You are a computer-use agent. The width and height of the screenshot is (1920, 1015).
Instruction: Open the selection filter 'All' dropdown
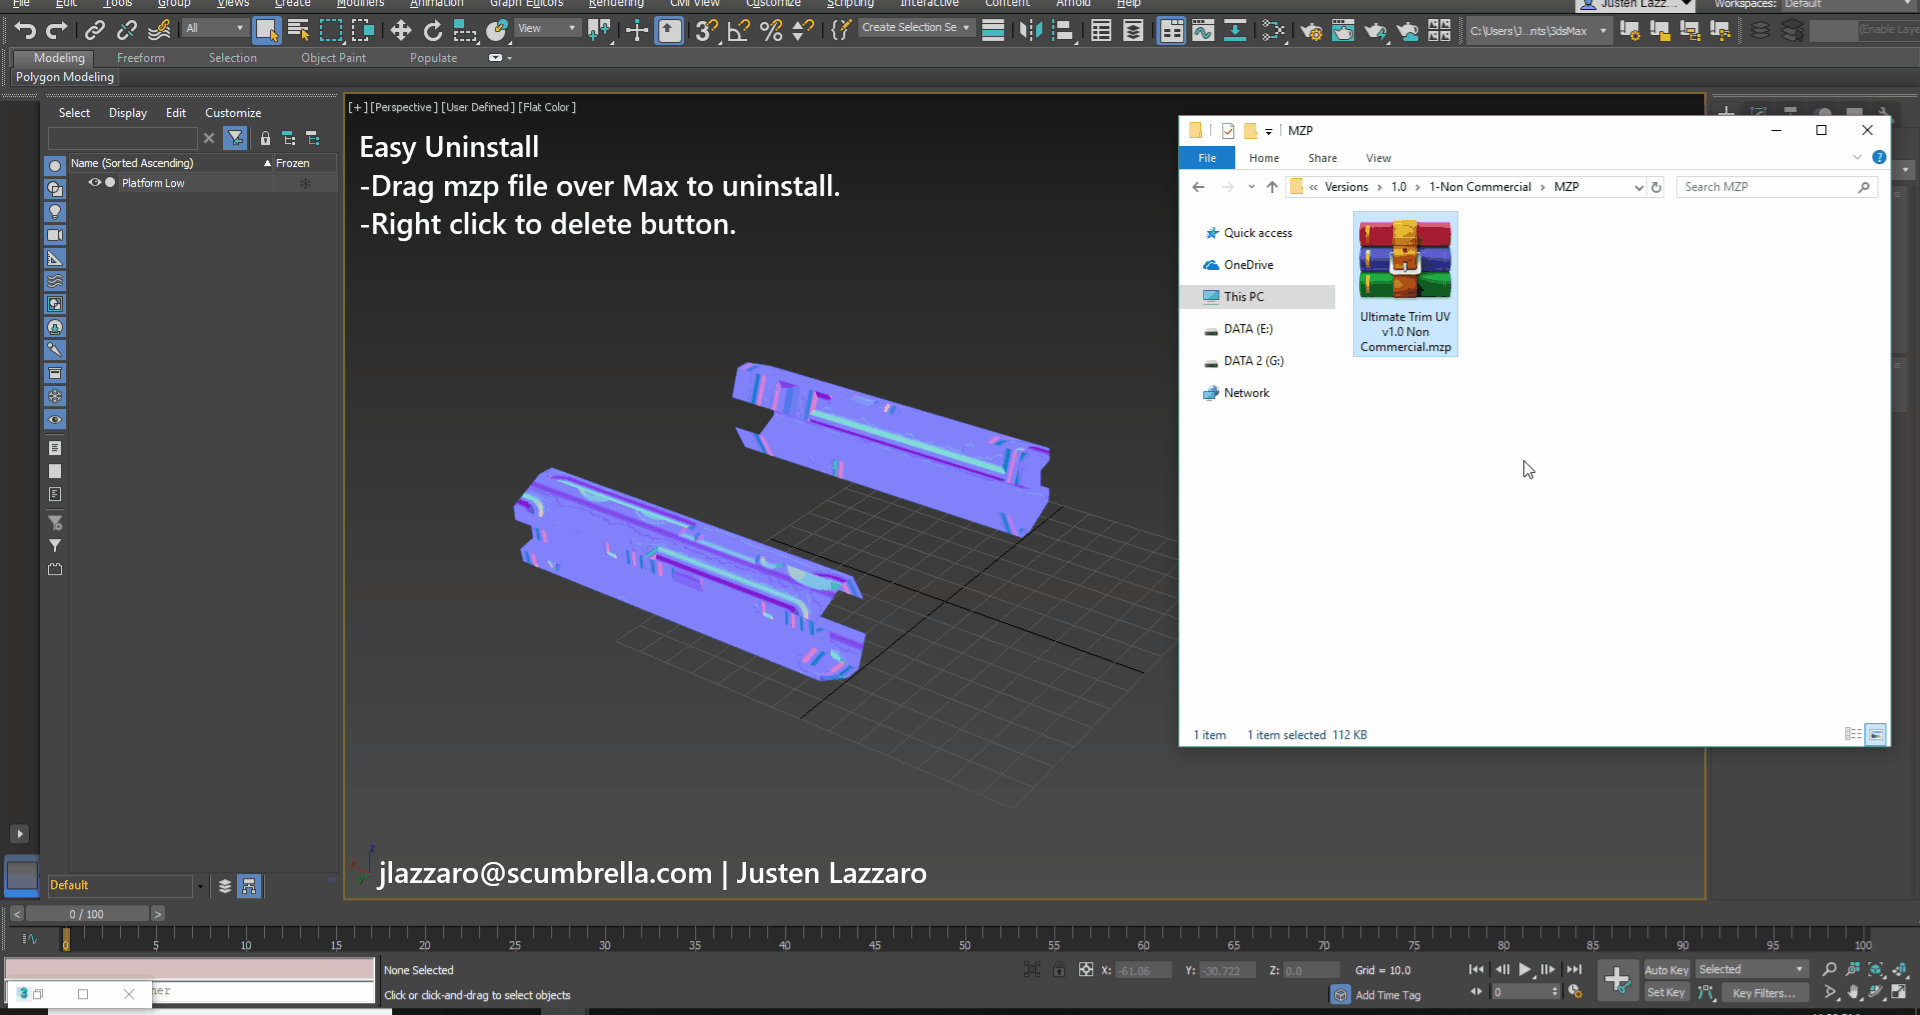point(215,28)
